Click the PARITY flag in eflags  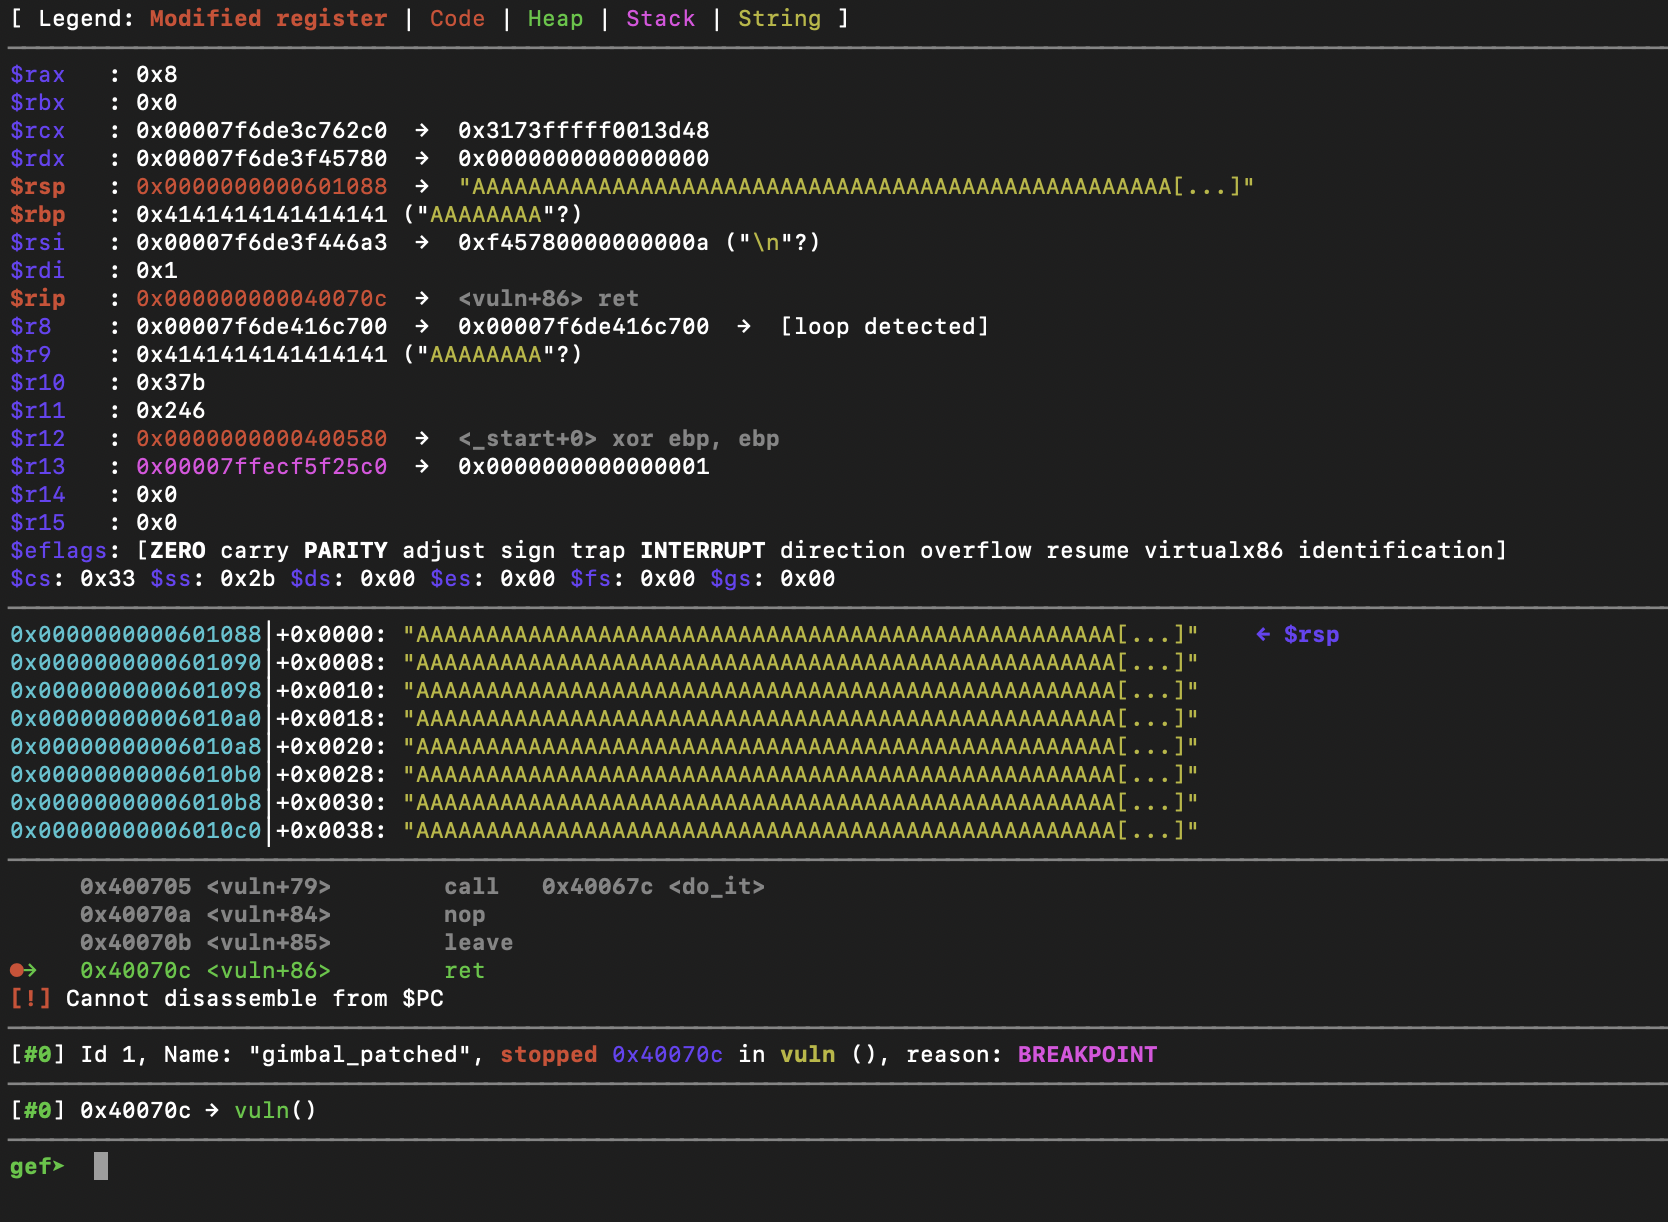pos(346,551)
